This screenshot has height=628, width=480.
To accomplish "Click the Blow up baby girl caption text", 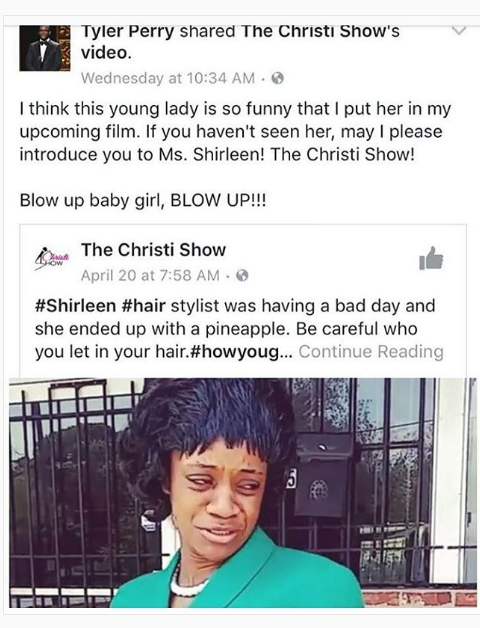I will (143, 200).
